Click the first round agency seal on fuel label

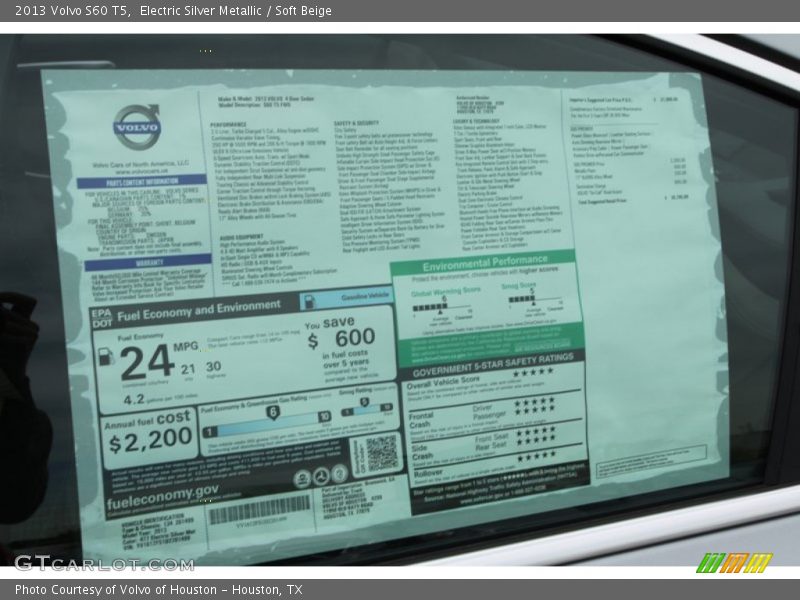click(x=302, y=479)
